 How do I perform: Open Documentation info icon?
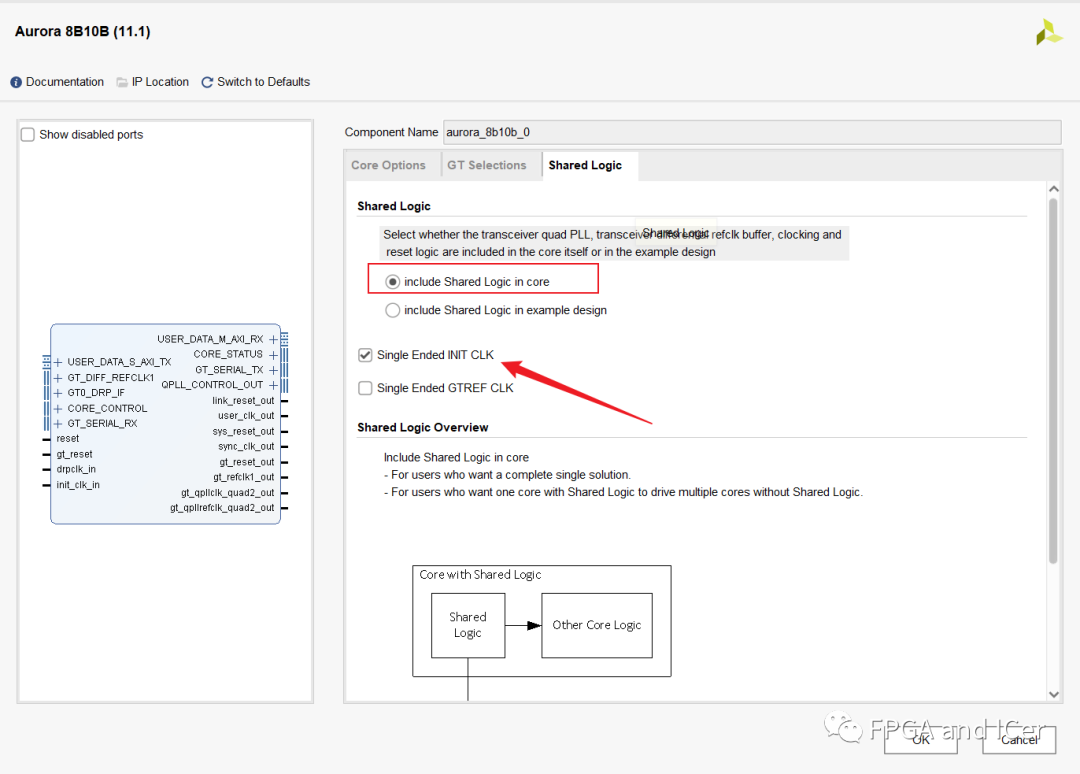click(16, 83)
